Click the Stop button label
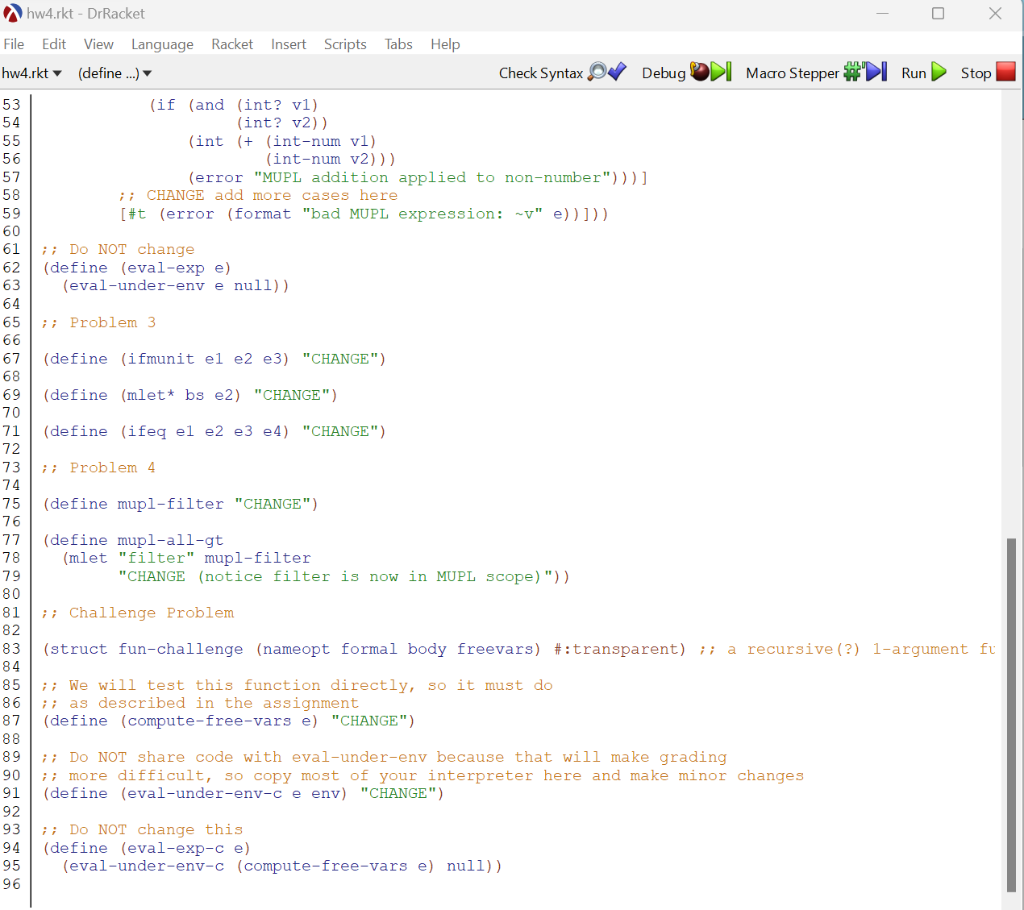The width and height of the screenshot is (1024, 910). tap(976, 73)
